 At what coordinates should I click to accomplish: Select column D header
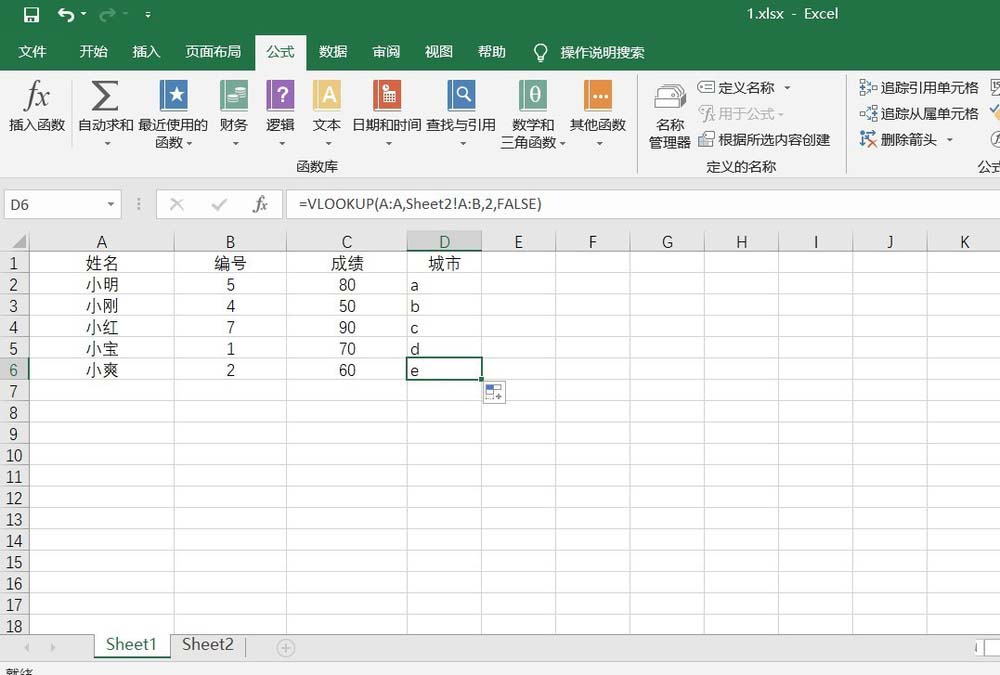tap(445, 242)
